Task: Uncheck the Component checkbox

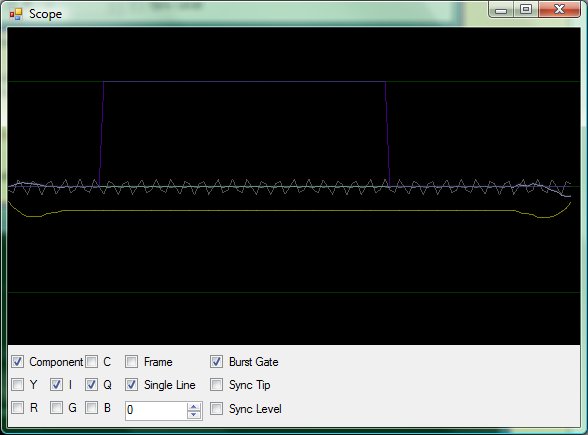Action: pyautogui.click(x=17, y=362)
